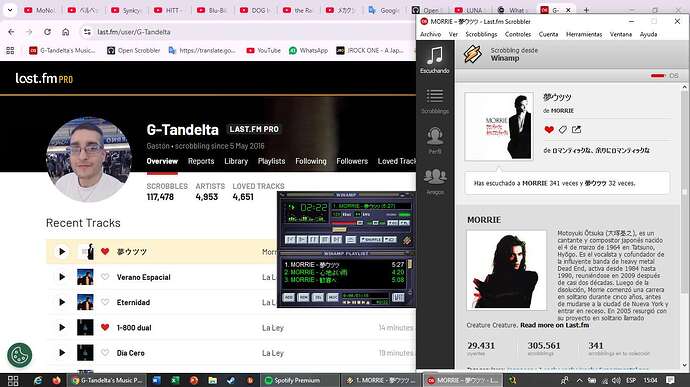Screen dimensions: 690x387
Task: Click SEL button in Winamp playlist
Action: click(x=318, y=297)
